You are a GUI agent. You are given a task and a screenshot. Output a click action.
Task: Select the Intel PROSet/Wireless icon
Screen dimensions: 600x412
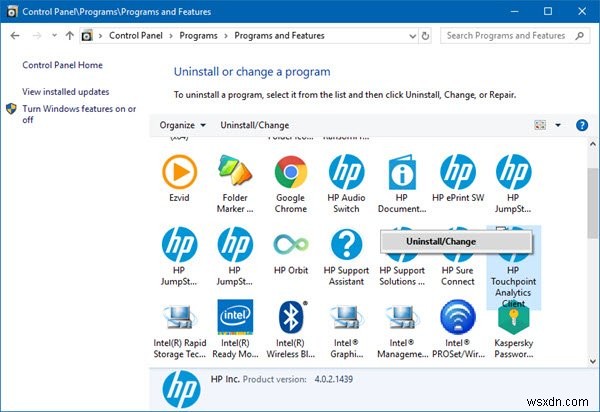point(458,317)
